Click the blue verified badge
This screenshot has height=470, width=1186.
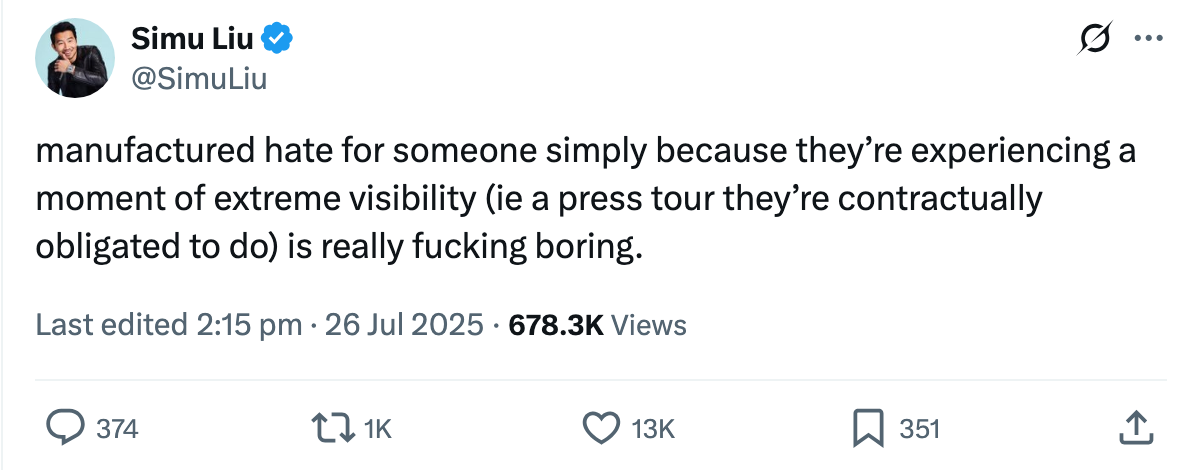coord(277,40)
